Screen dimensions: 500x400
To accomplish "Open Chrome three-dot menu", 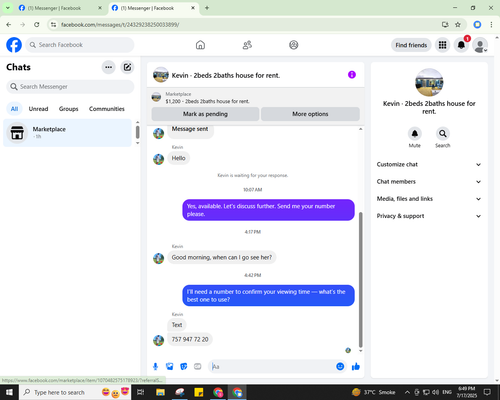I will click(491, 25).
